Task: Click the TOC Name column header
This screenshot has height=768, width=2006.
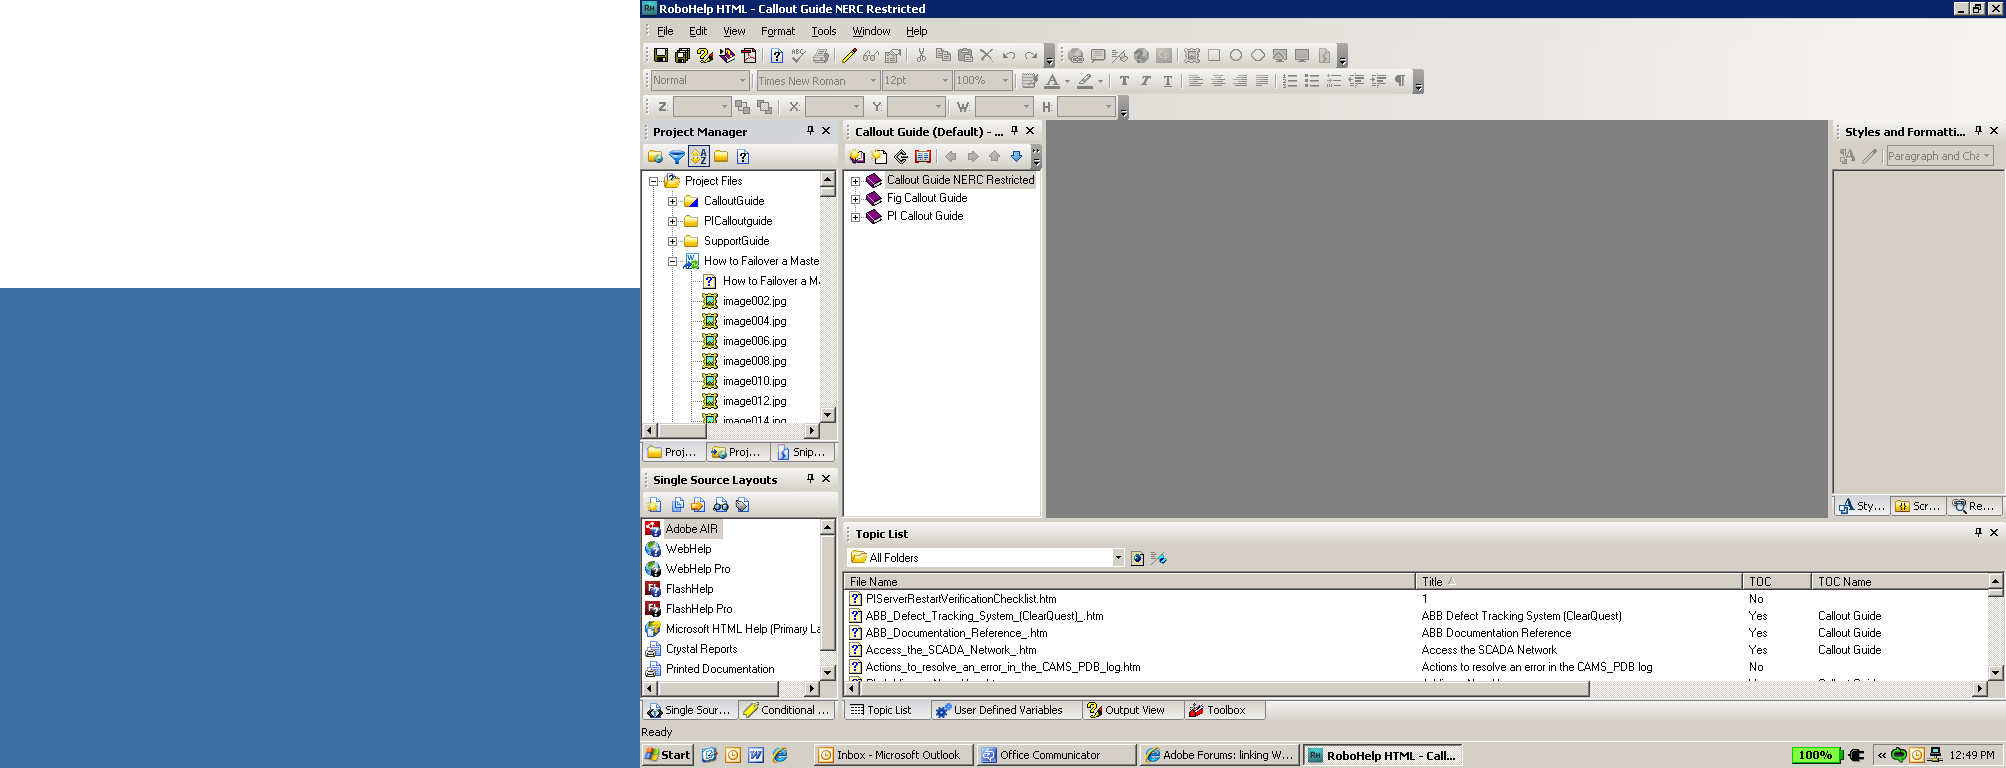Action: tap(1899, 581)
